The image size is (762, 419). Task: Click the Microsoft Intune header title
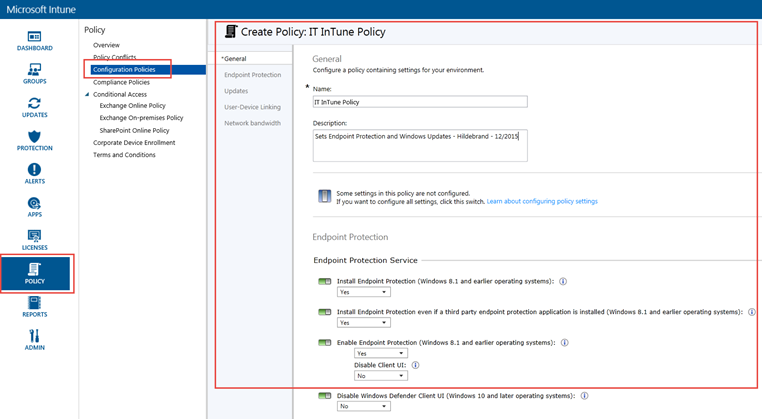(41, 9)
